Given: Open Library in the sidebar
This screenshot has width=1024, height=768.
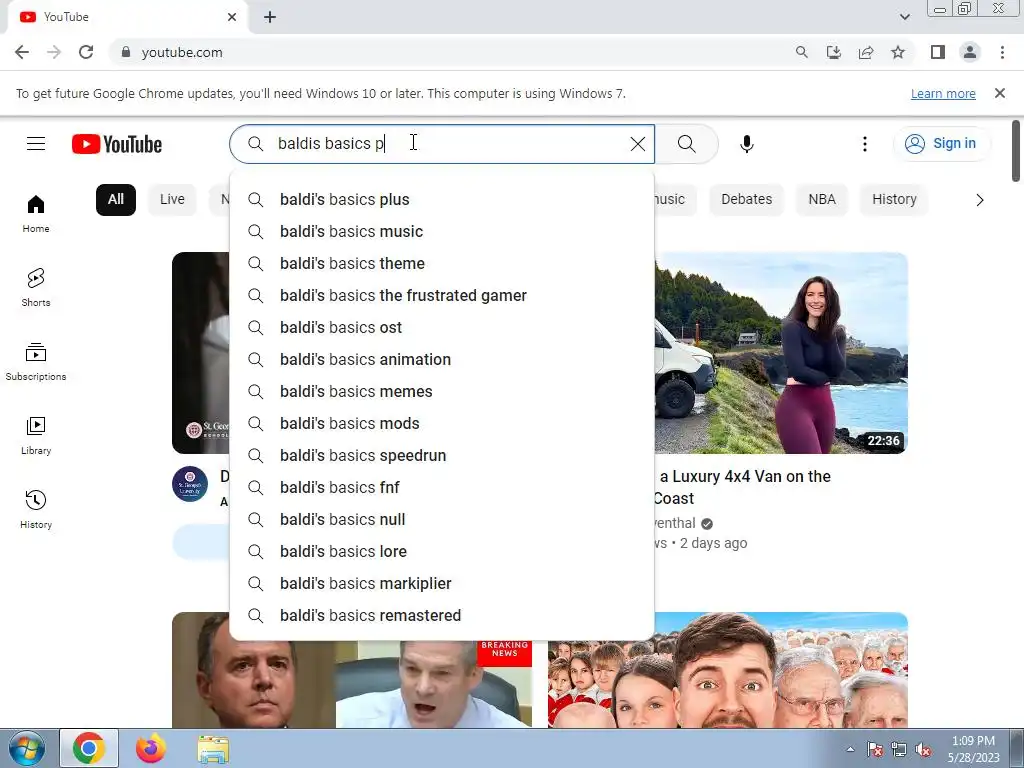Looking at the screenshot, I should (x=36, y=436).
